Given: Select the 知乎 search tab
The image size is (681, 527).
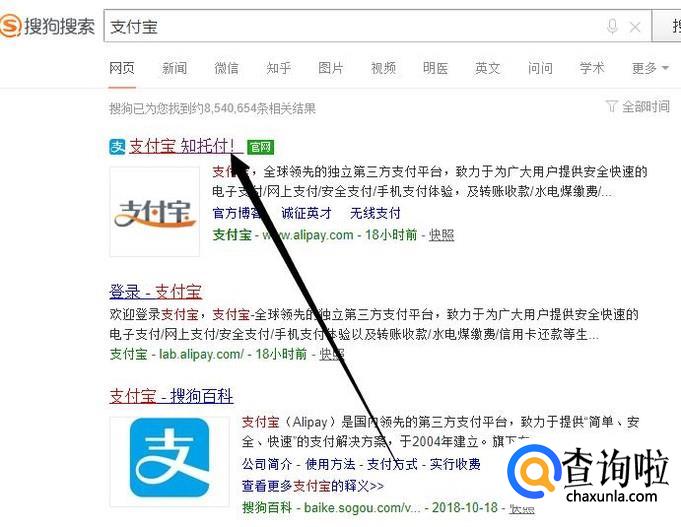Looking at the screenshot, I should pos(278,68).
